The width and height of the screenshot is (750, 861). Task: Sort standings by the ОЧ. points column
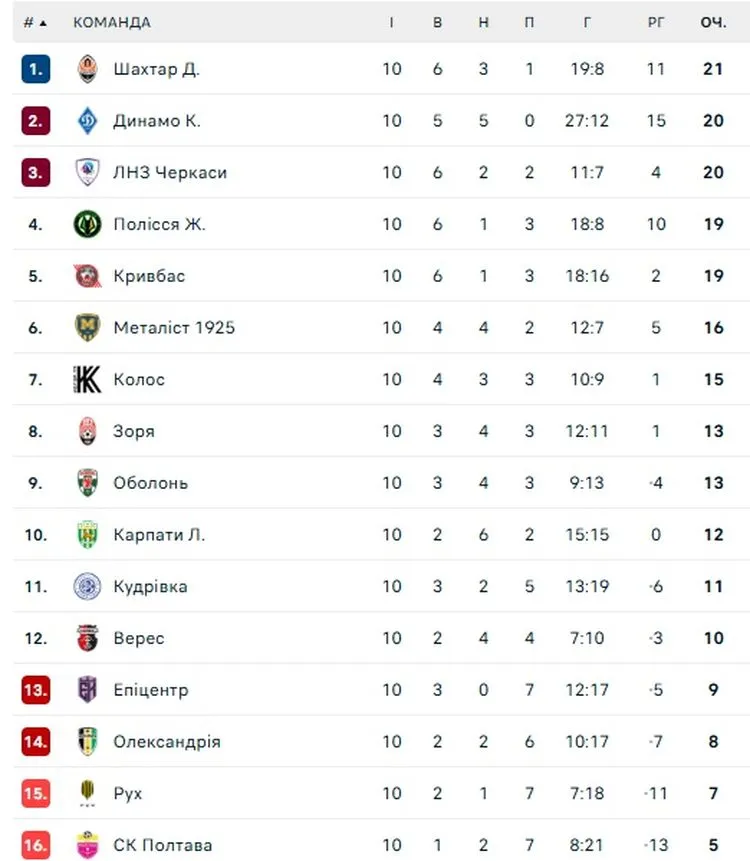712,22
